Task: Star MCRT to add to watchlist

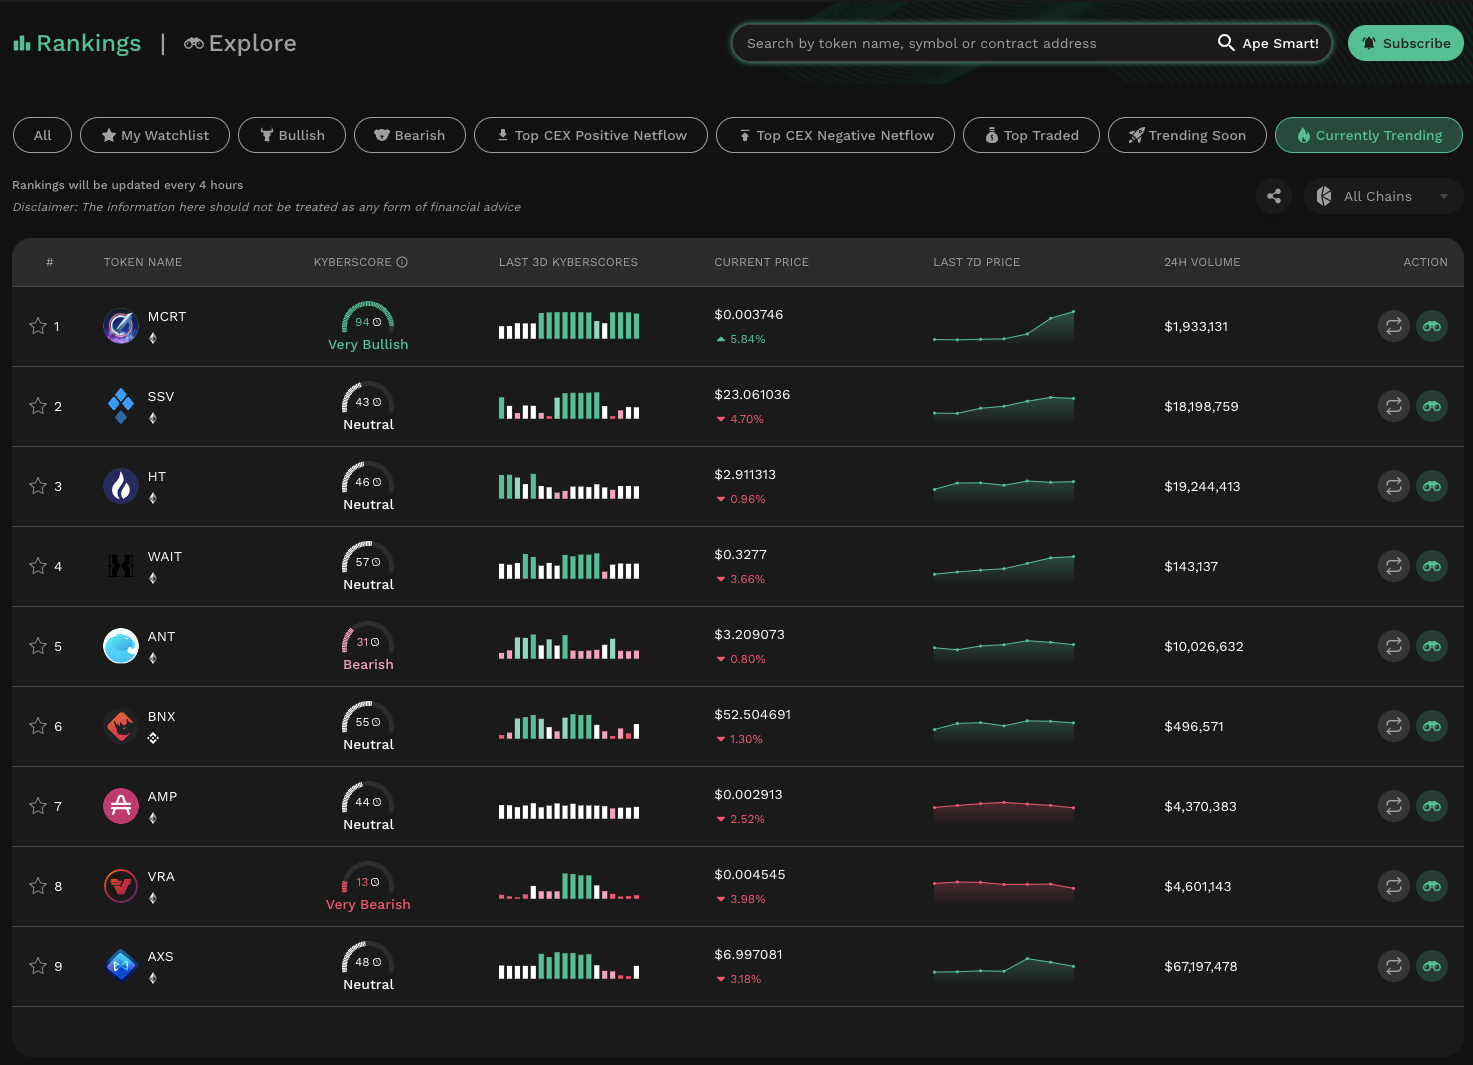Action: click(38, 326)
